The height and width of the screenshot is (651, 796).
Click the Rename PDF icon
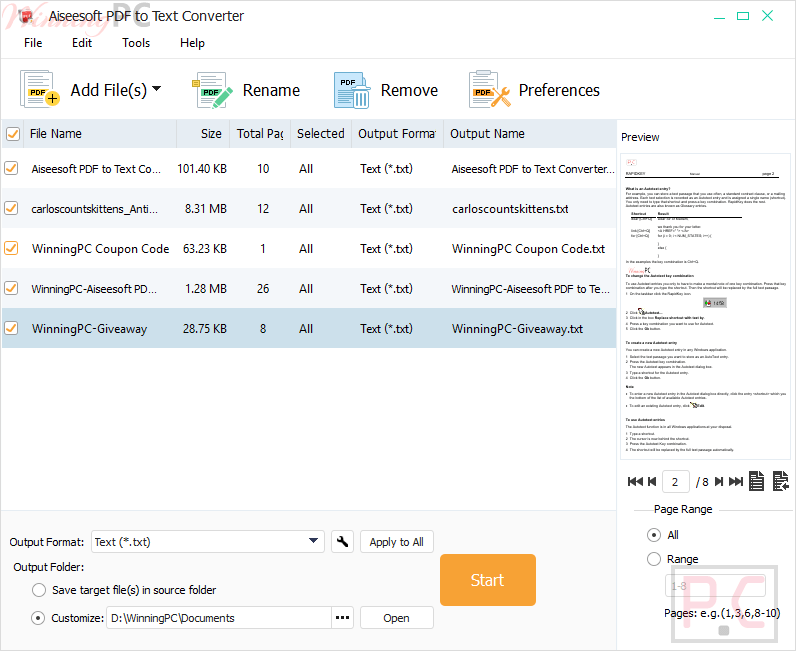pos(213,90)
